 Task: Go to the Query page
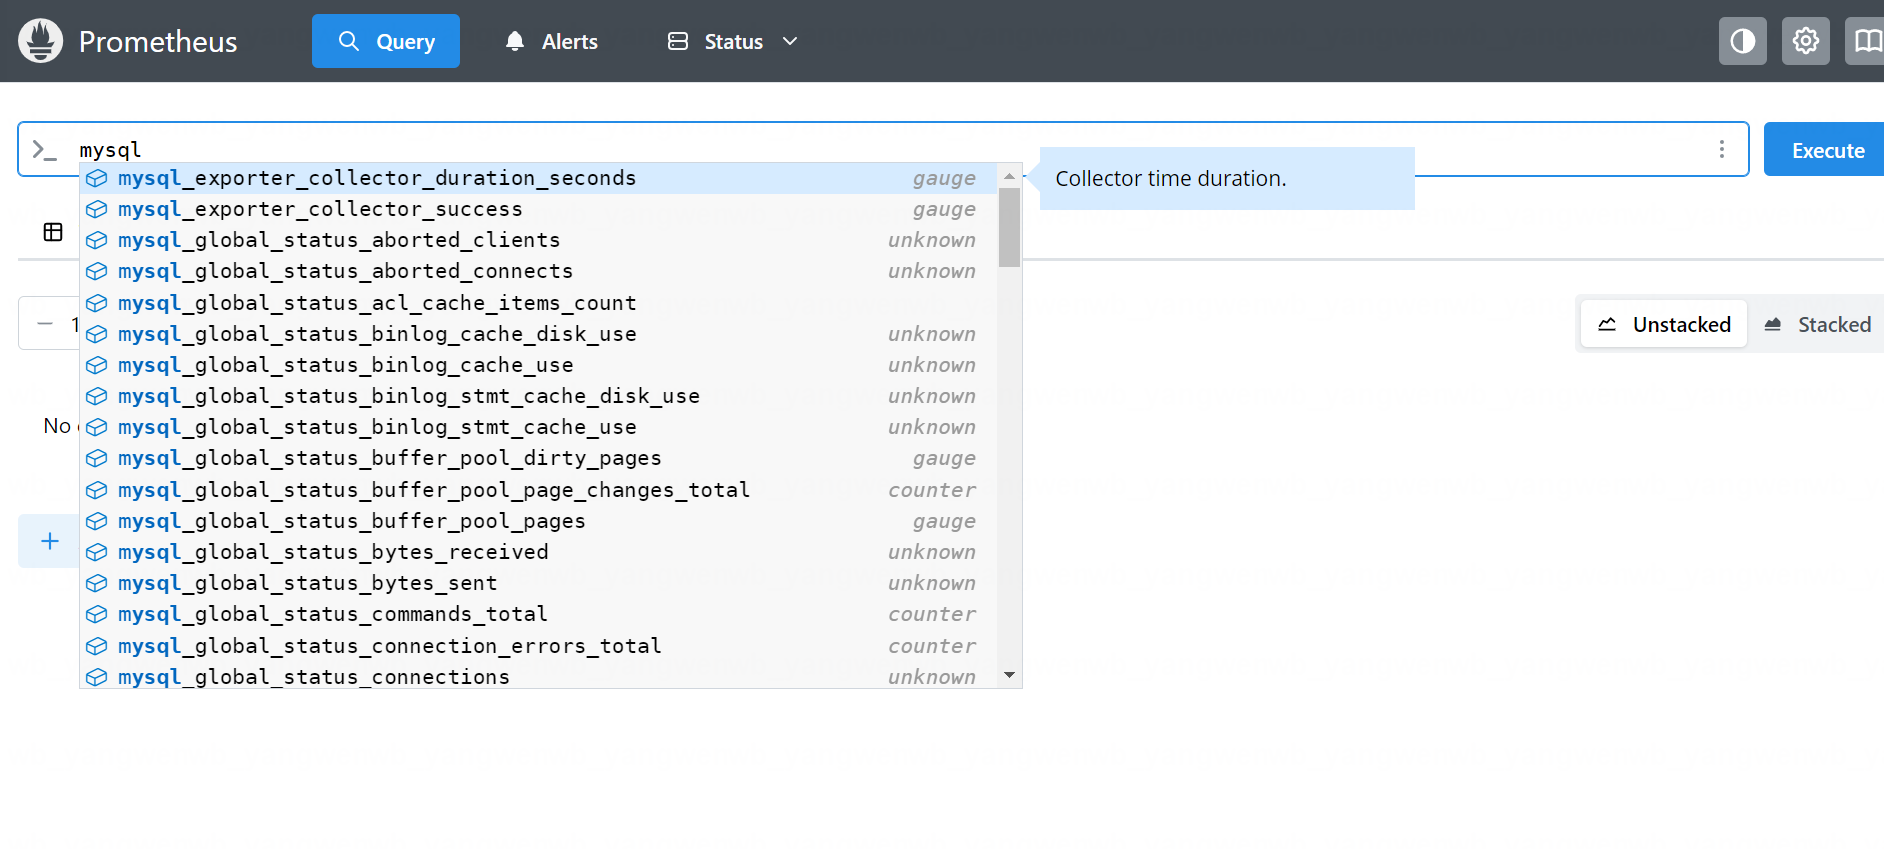pyautogui.click(x=386, y=41)
